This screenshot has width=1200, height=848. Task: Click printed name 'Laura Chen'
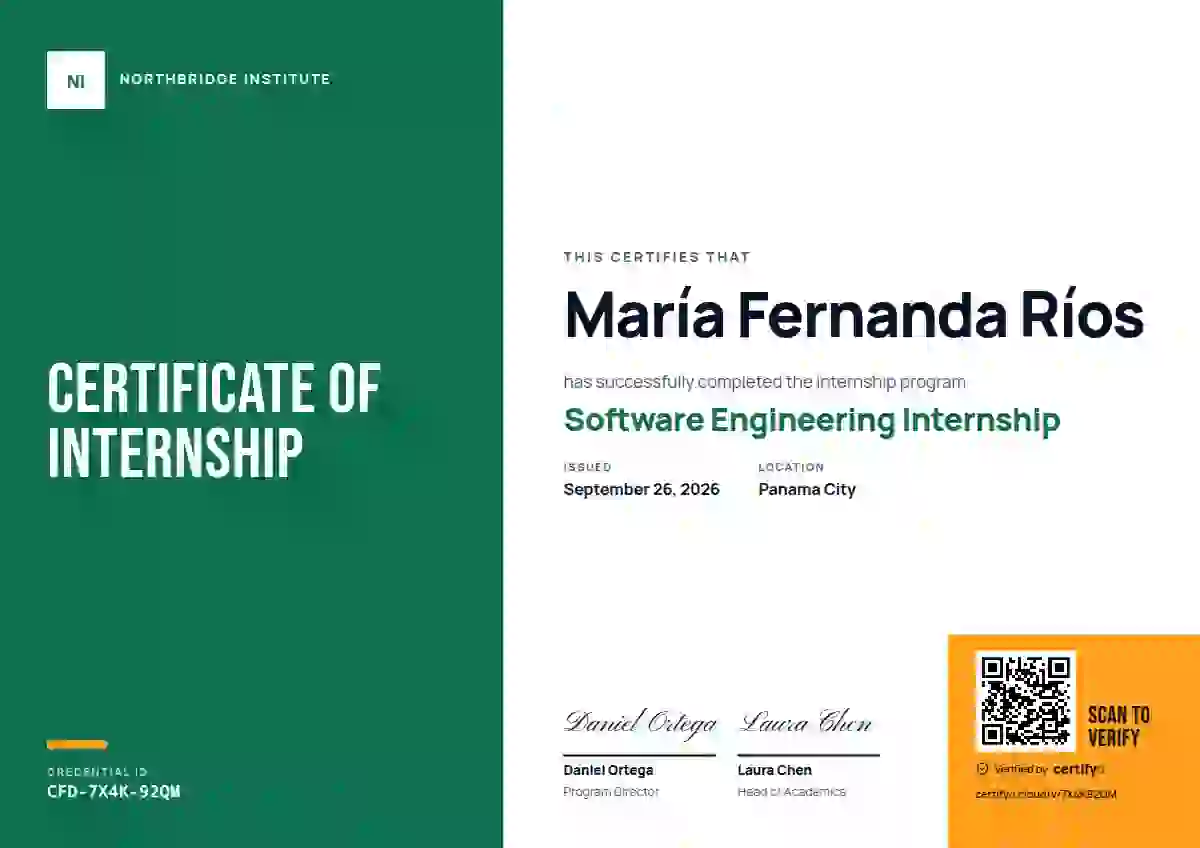pos(775,770)
